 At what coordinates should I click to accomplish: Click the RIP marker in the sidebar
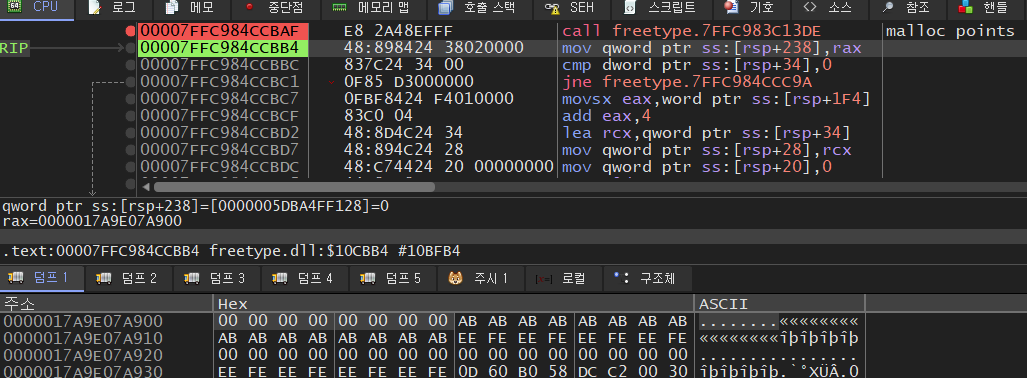coord(14,48)
